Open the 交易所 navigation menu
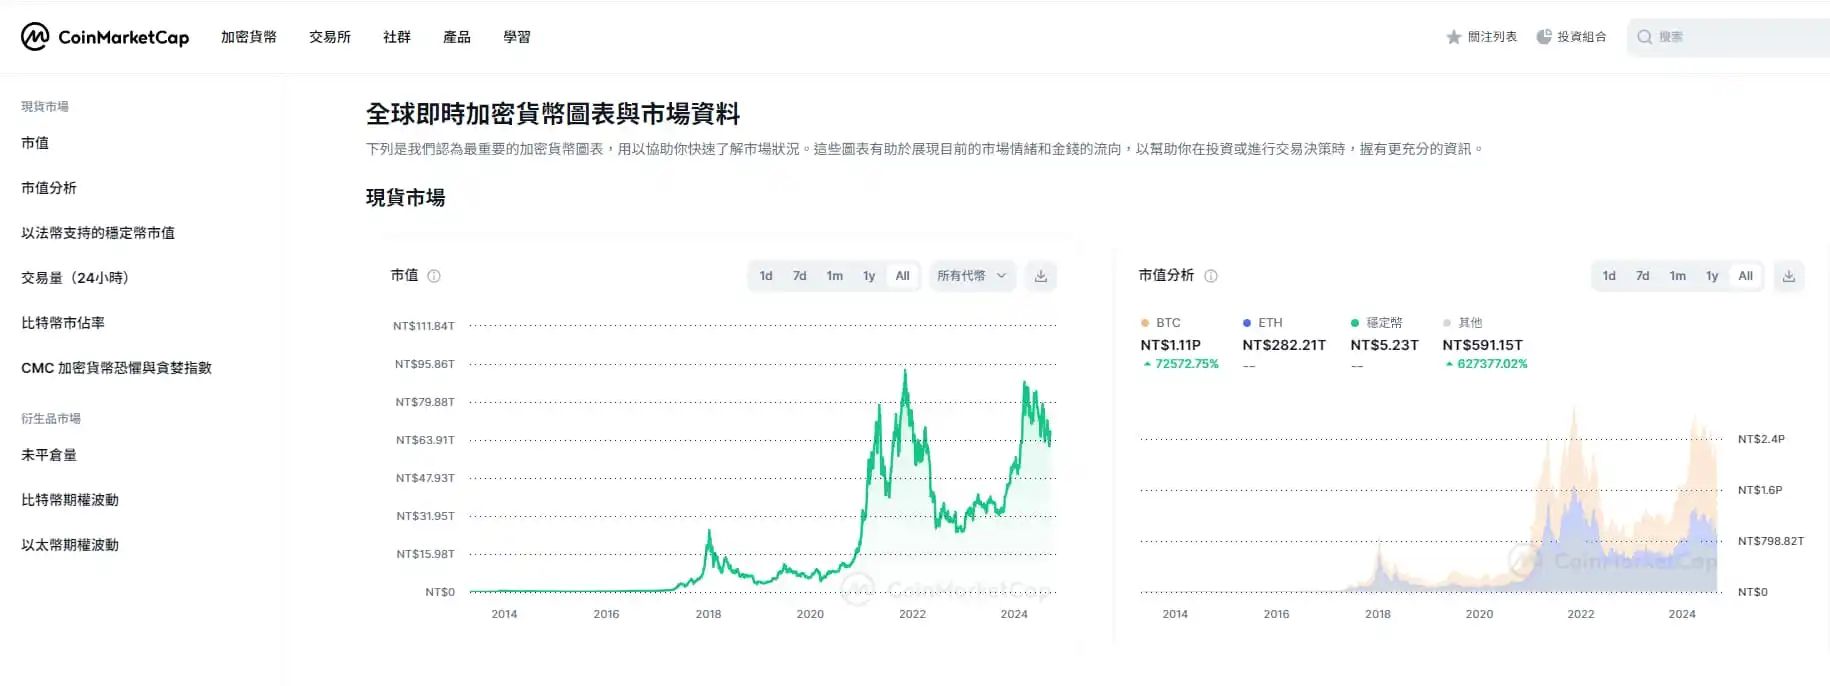 [330, 37]
